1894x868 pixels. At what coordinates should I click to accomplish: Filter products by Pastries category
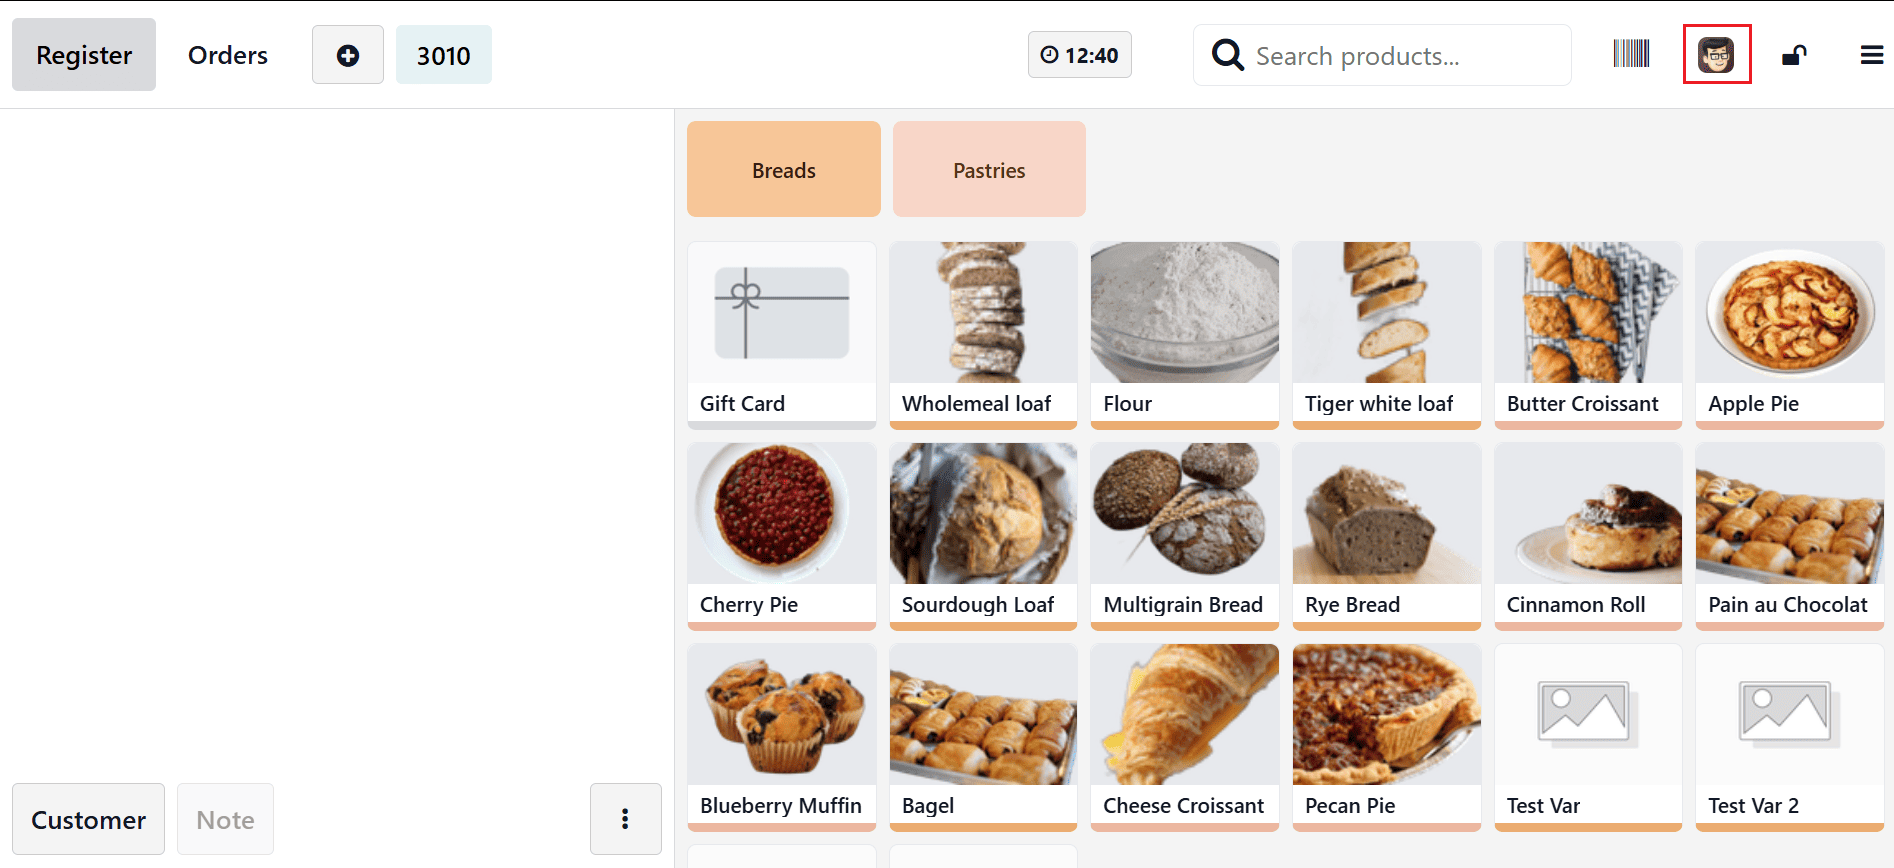[x=988, y=170]
